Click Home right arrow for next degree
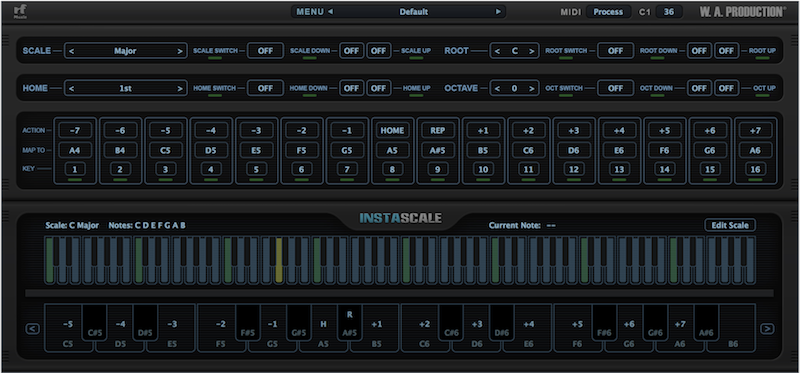This screenshot has width=800, height=373. click(x=180, y=88)
